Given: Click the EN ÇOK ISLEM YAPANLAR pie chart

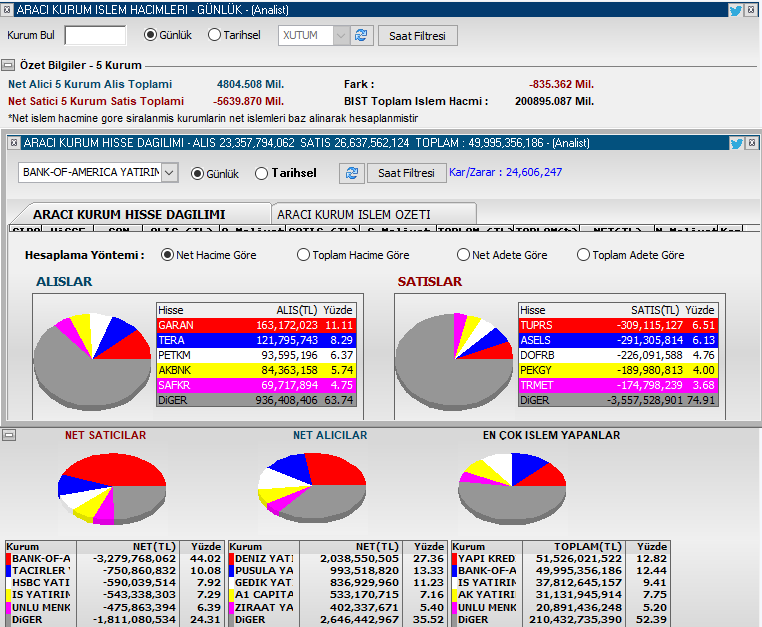Looking at the screenshot, I should [x=512, y=488].
